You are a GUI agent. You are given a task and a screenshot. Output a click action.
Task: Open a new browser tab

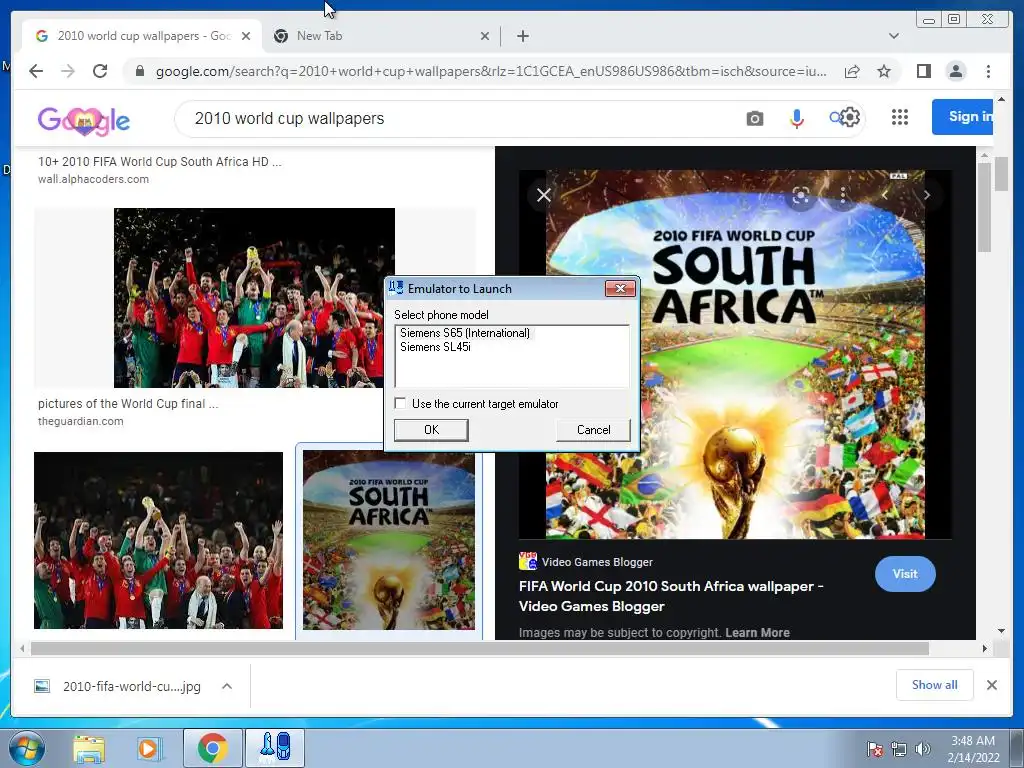[522, 36]
